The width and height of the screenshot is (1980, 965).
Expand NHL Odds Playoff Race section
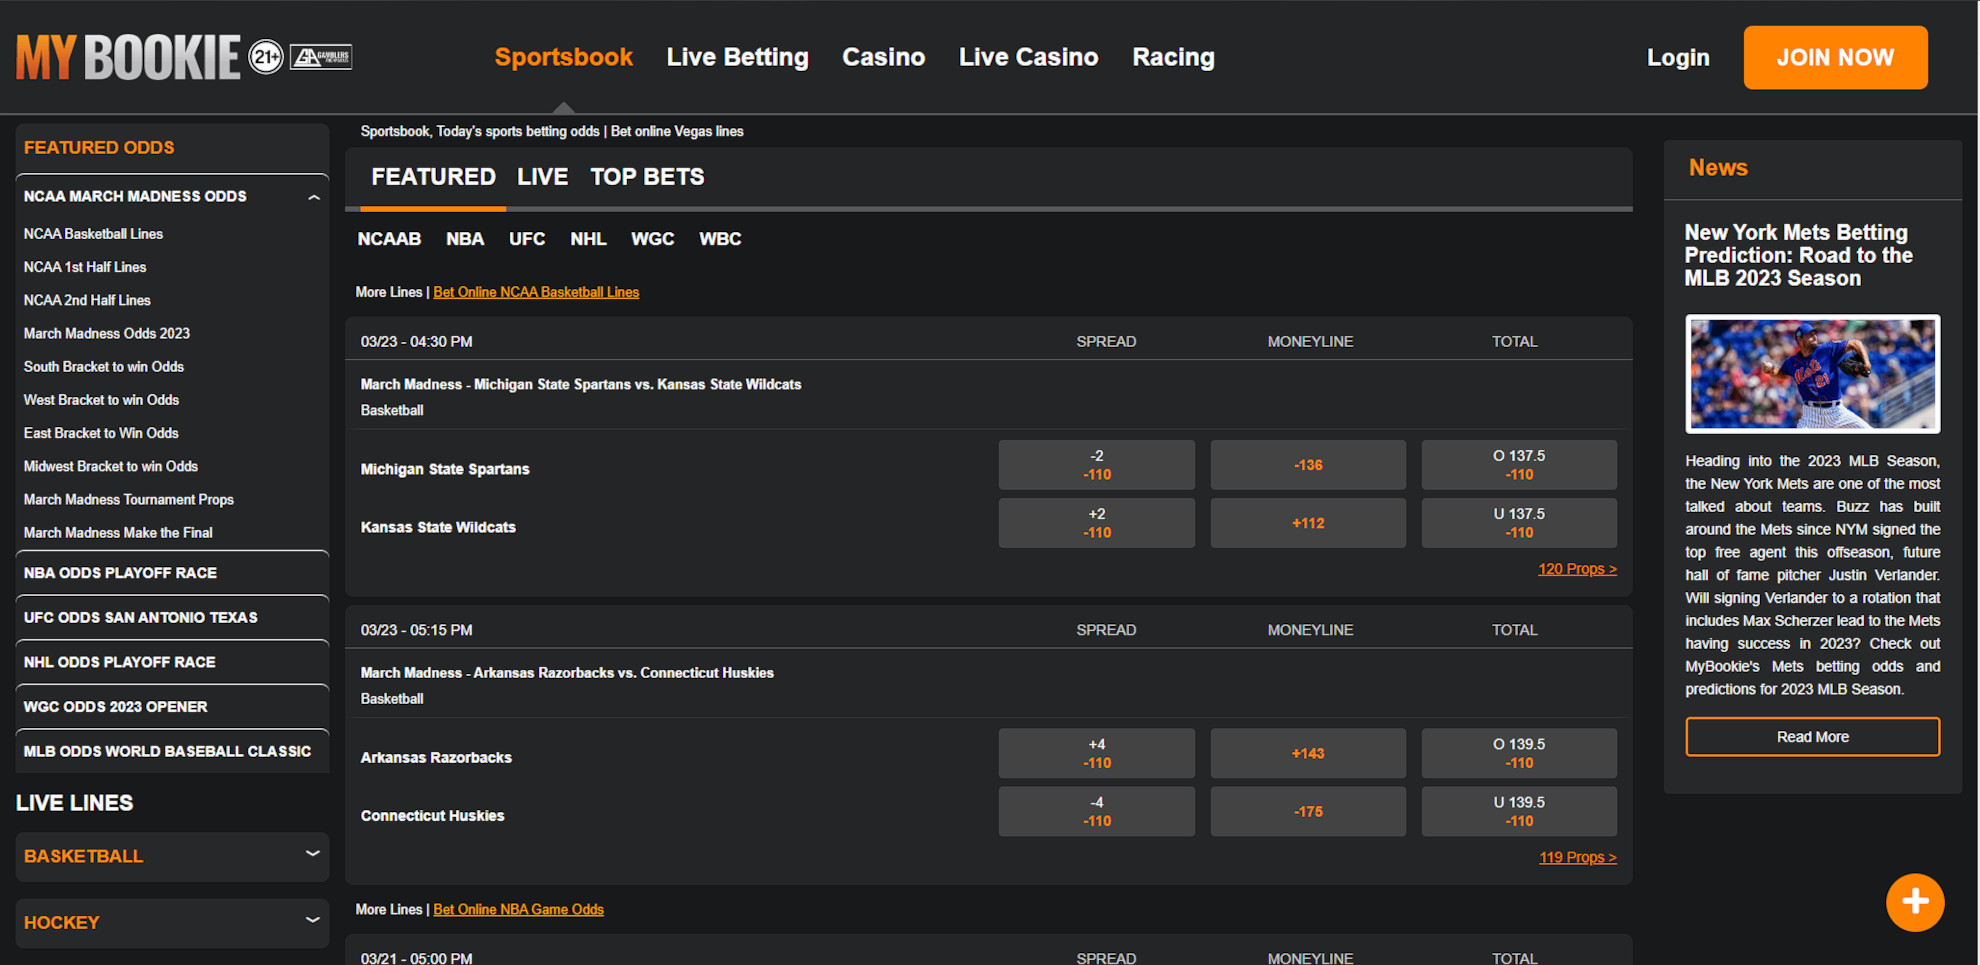click(172, 662)
